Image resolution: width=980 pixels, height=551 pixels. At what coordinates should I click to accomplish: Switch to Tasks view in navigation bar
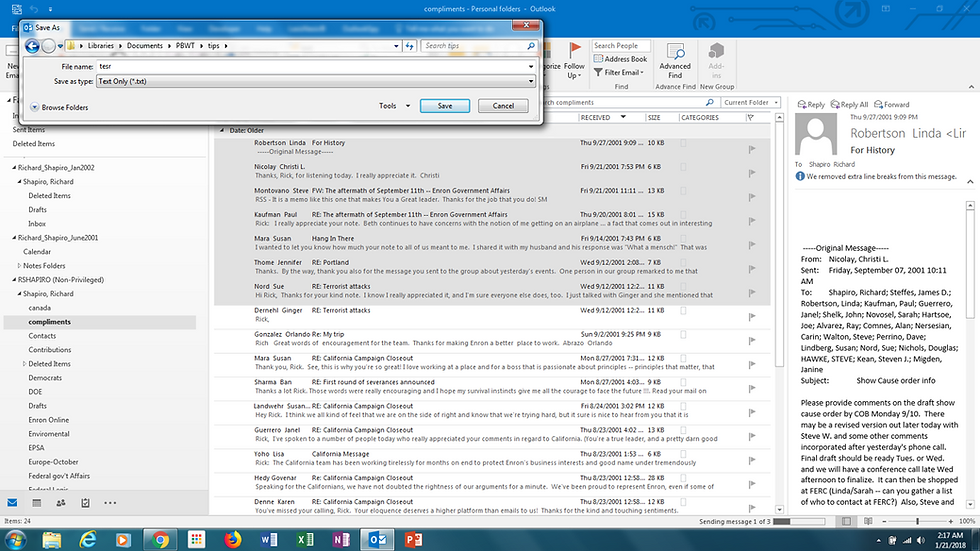(x=85, y=502)
